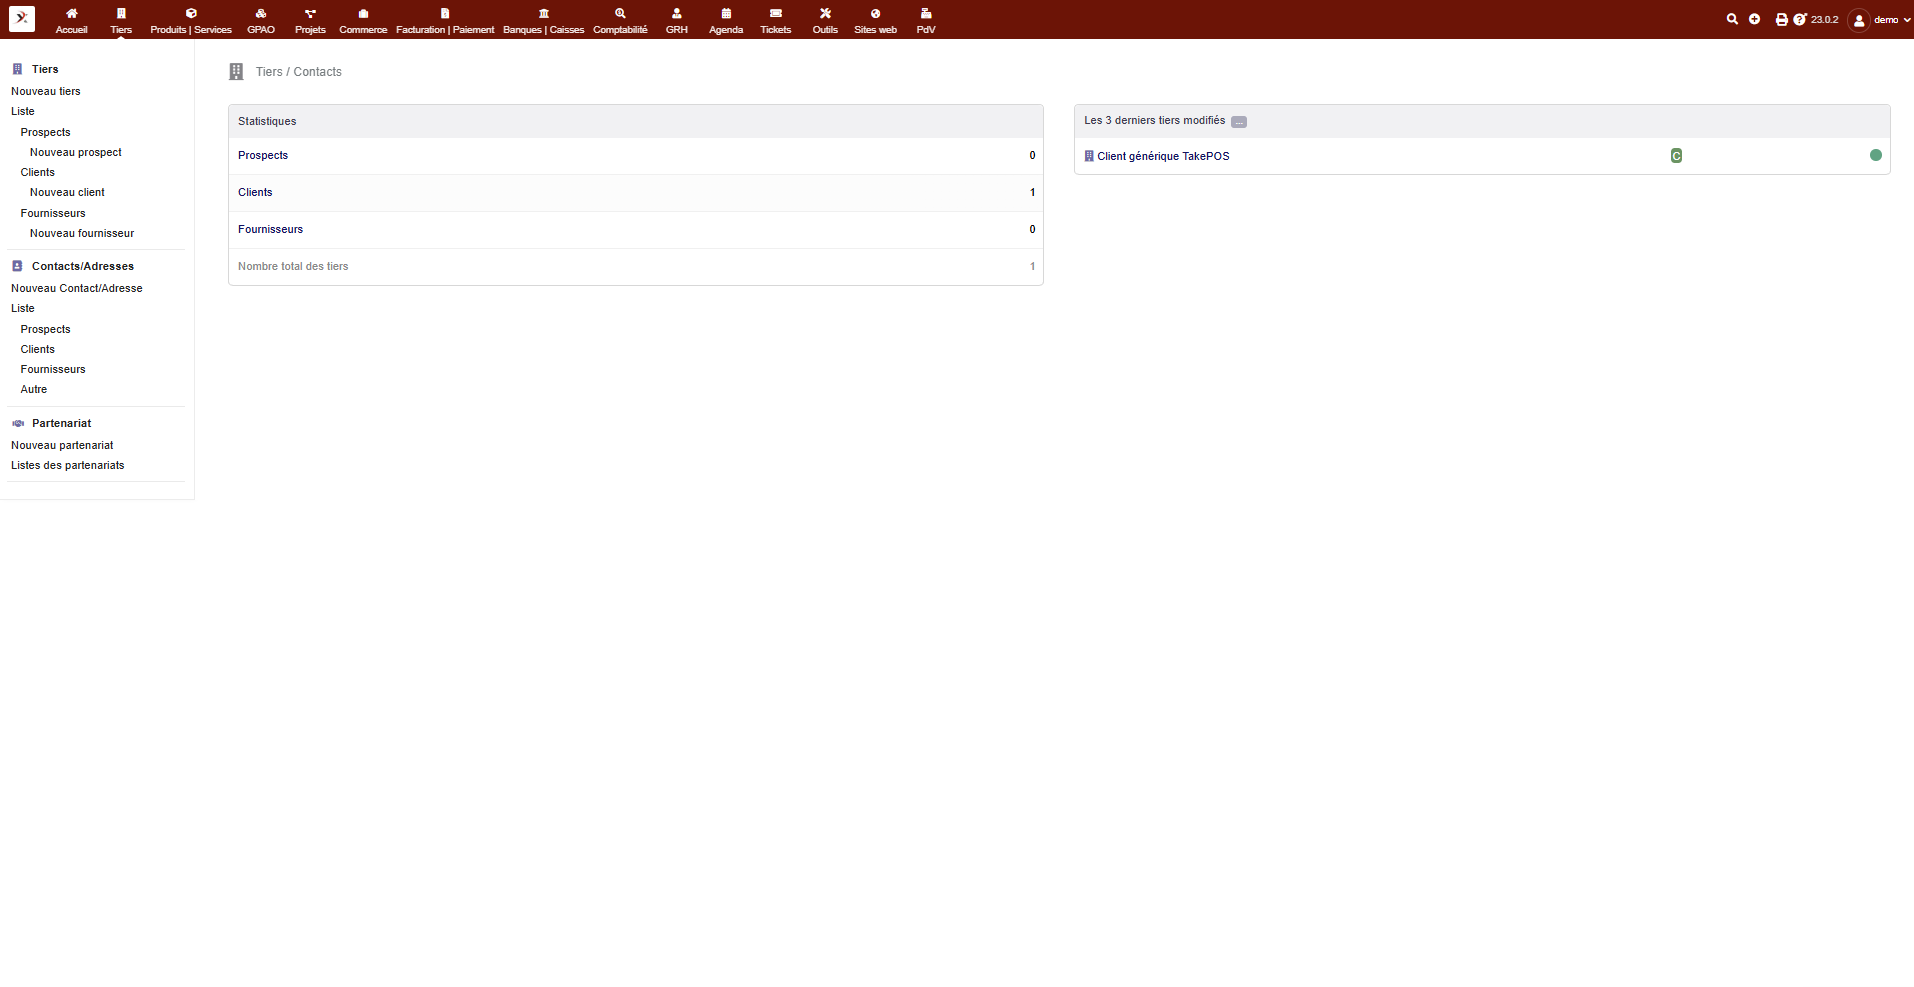Image resolution: width=1914 pixels, height=987 pixels.
Task: Open Clients under Contacts/Adresses
Action: (38, 349)
